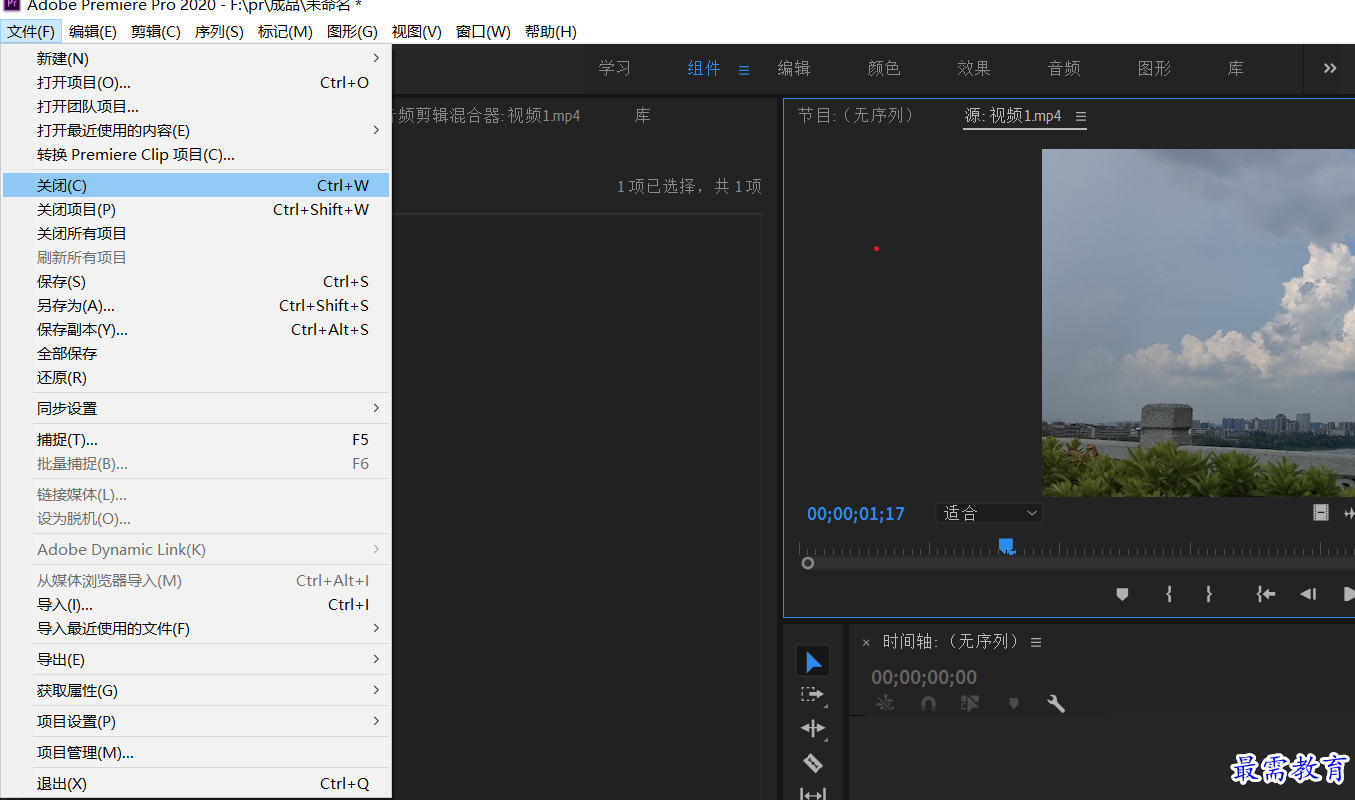
Task: Choose 全部保存 menu entry
Action: point(196,353)
